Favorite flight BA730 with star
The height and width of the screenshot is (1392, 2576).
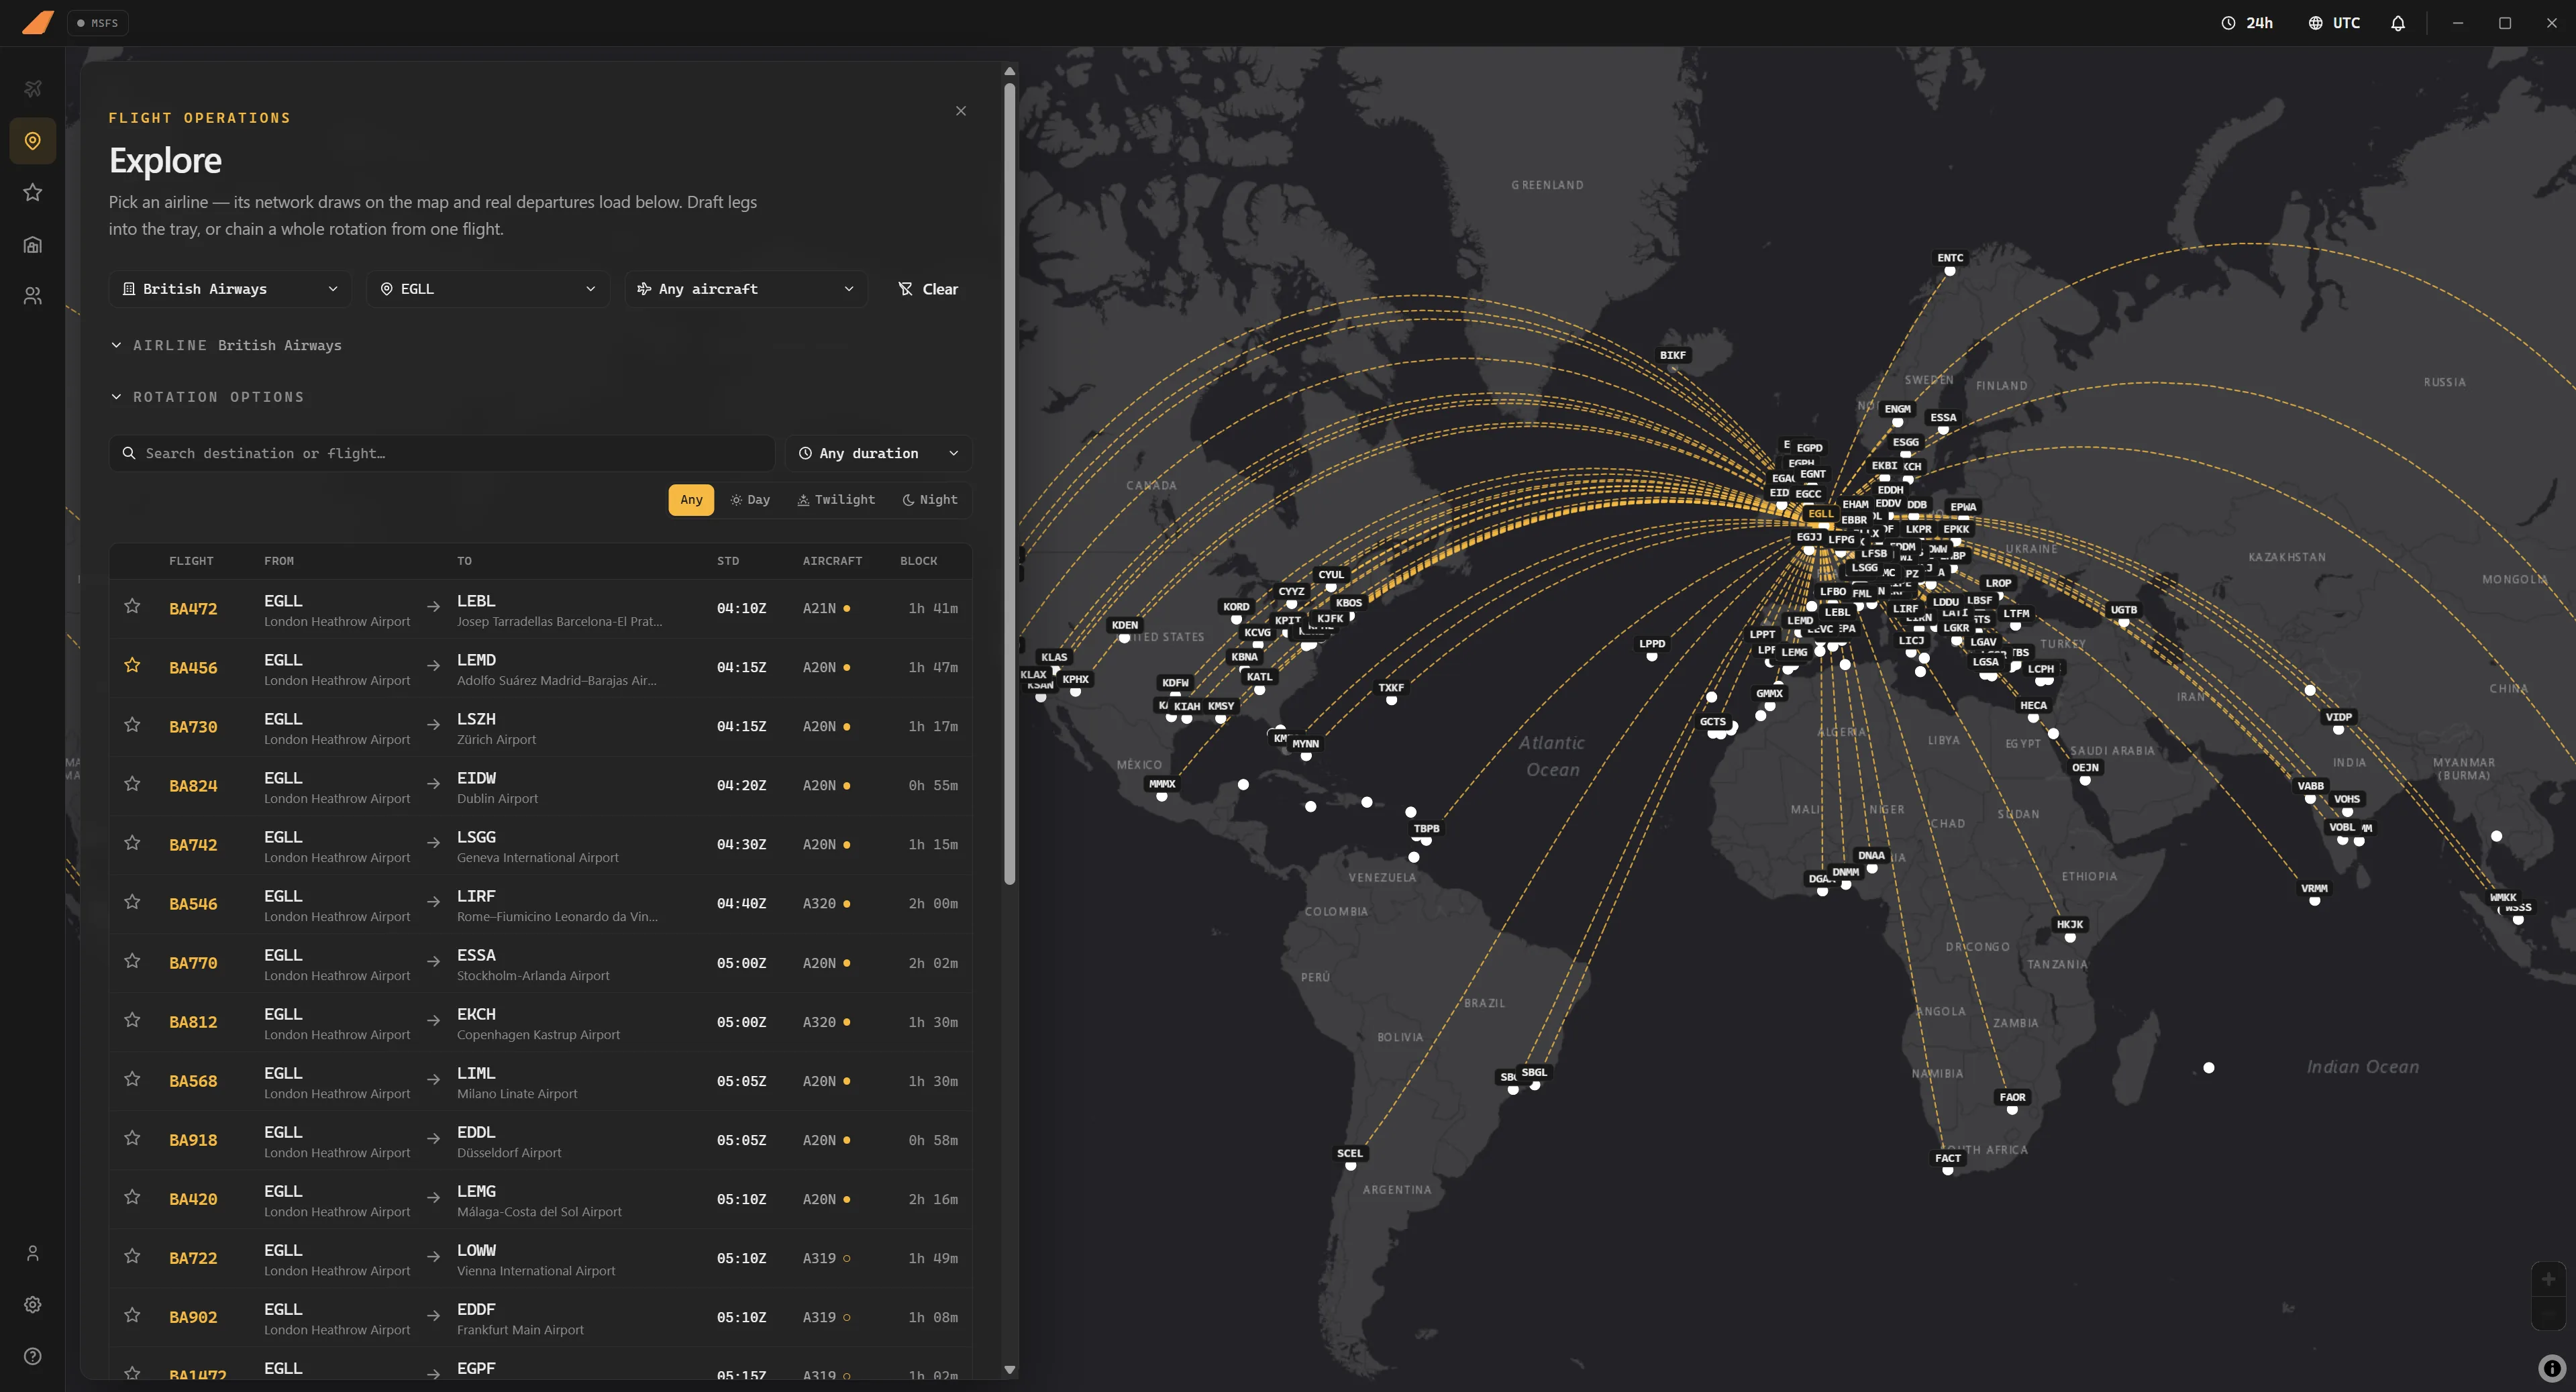point(132,724)
